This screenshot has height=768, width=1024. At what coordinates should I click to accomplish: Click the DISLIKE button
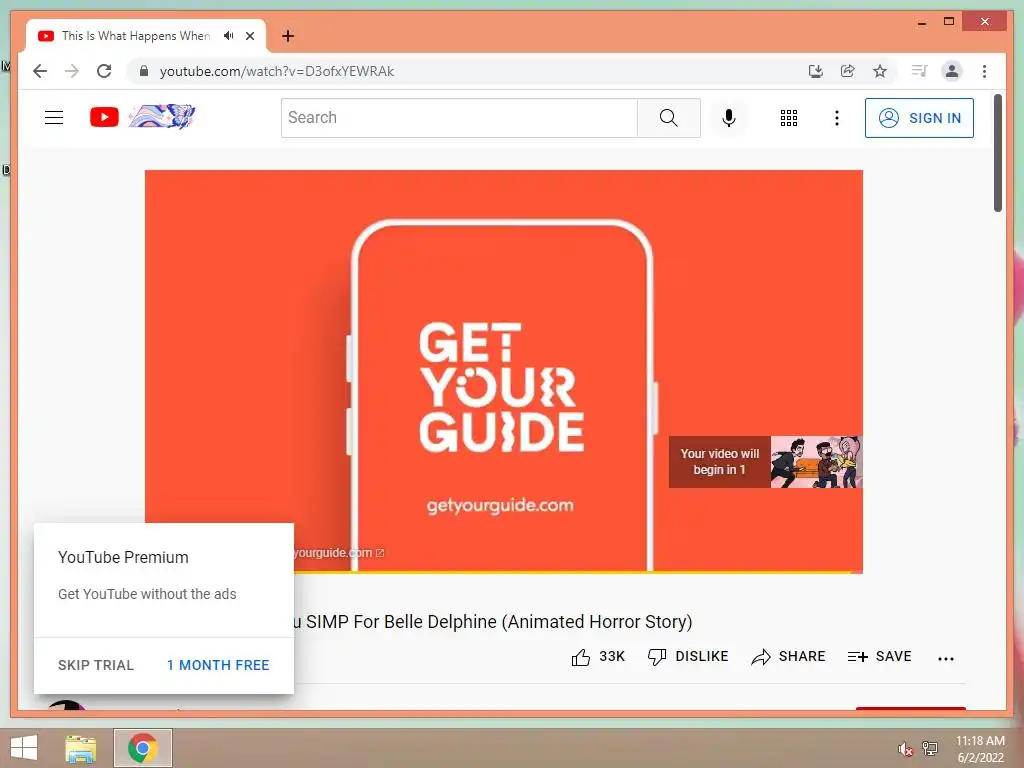tap(688, 657)
